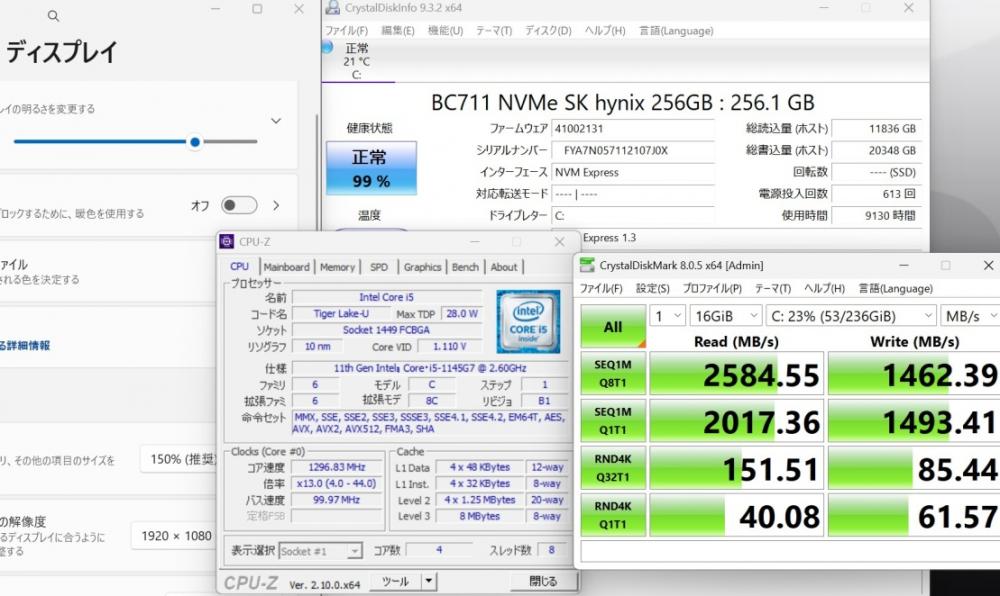Screen dimensions: 1000x596
Task: Click the ツール button in CPU-Z
Action: [x=395, y=581]
